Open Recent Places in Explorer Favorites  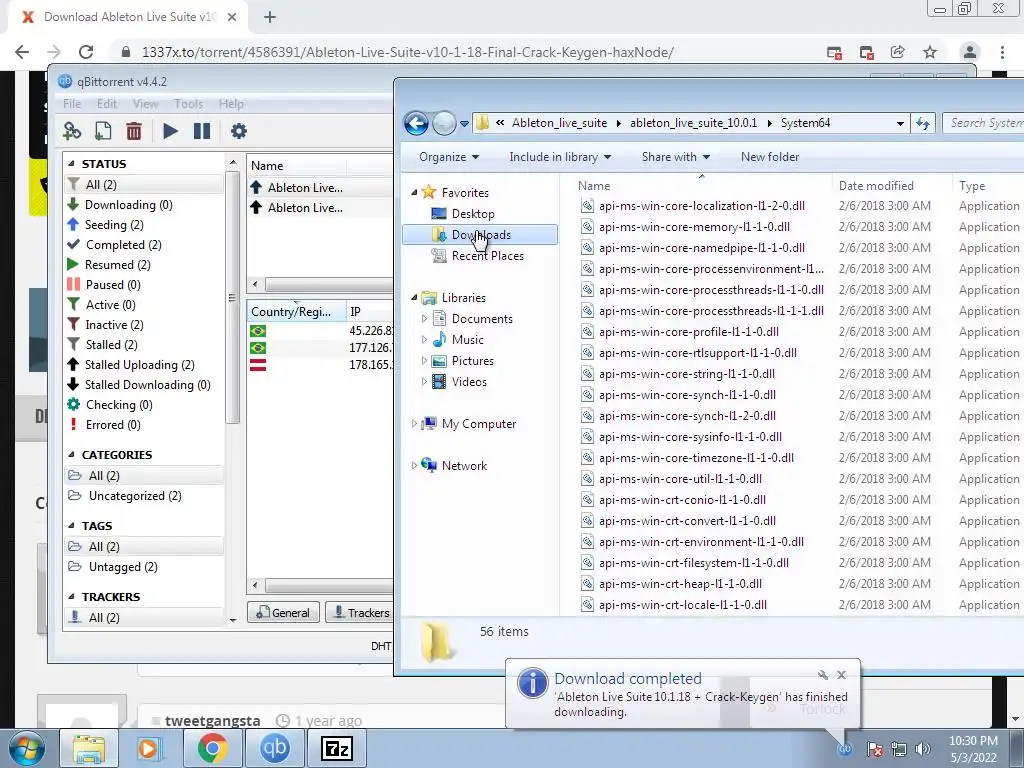coord(487,256)
